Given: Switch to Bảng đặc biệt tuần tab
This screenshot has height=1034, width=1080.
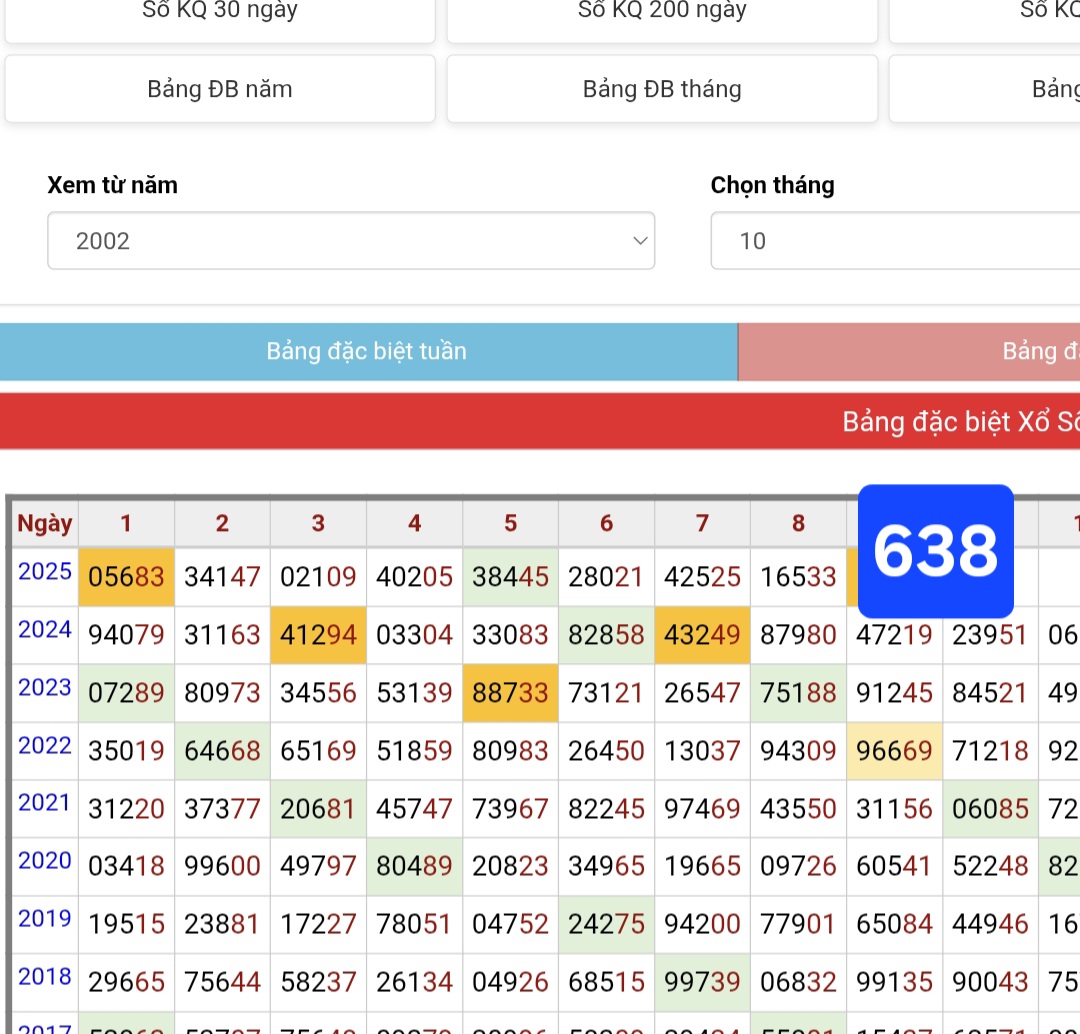Looking at the screenshot, I should click(x=367, y=351).
